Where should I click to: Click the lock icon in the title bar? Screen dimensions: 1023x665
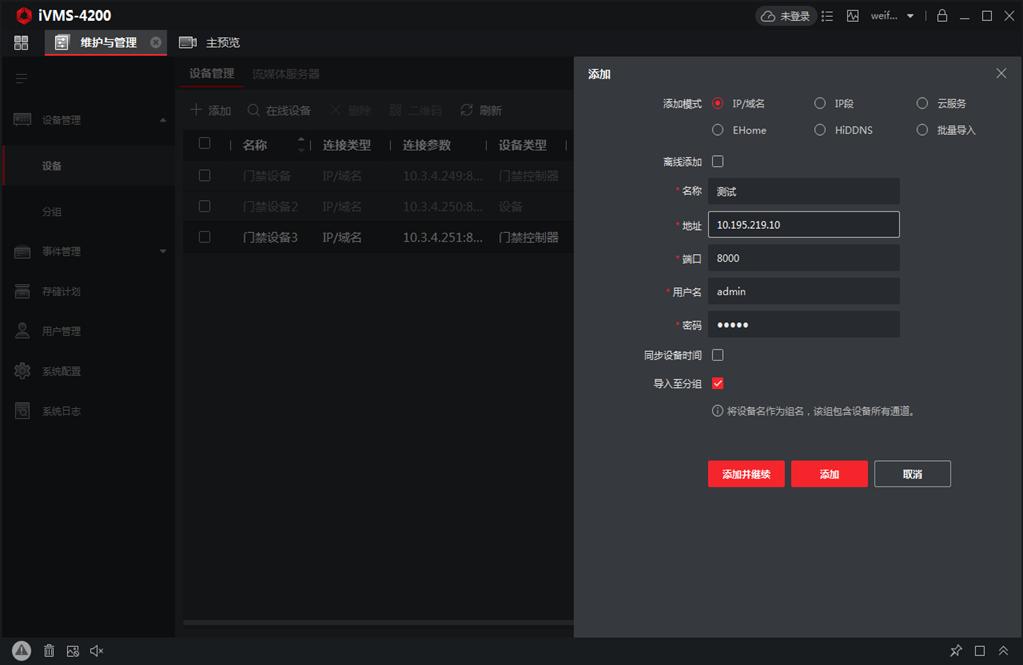click(941, 15)
